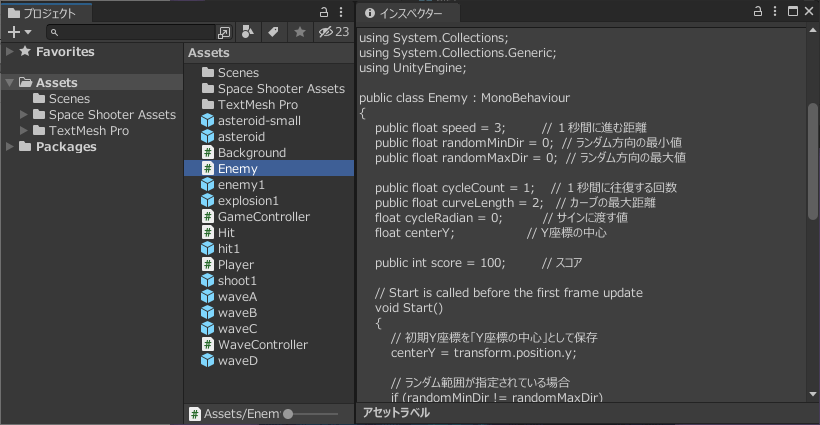Select the shoot1 prefab icon
Image resolution: width=820 pixels, height=425 pixels.
tap(208, 280)
